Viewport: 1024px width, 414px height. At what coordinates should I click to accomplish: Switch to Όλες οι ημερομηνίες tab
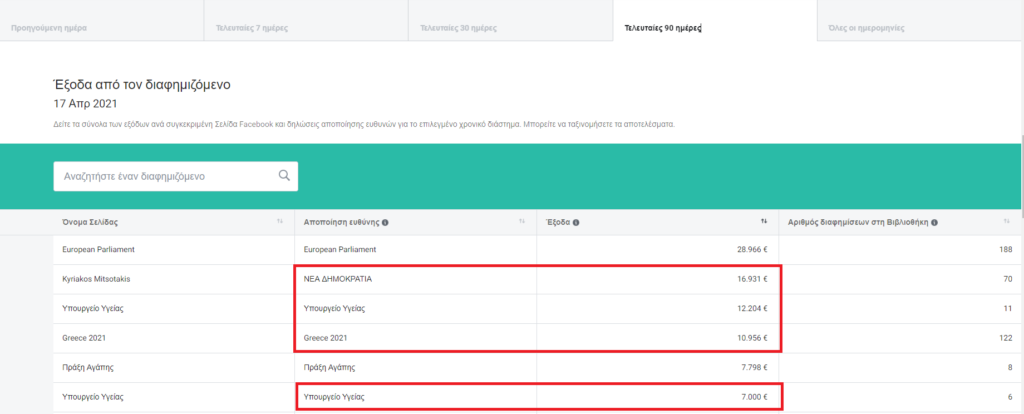coord(920,21)
